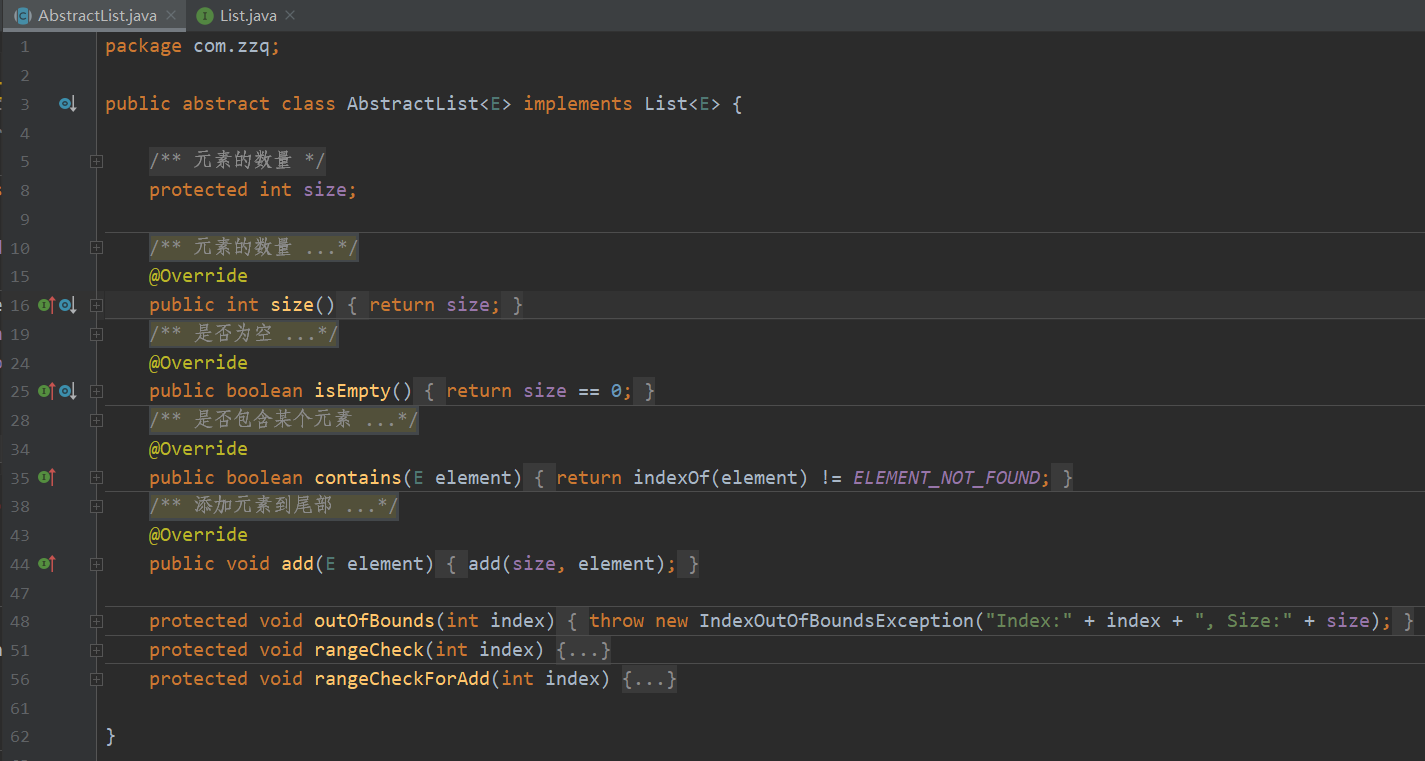Expand the folded Javadoc at line 38
This screenshot has width=1425, height=761.
[96, 506]
